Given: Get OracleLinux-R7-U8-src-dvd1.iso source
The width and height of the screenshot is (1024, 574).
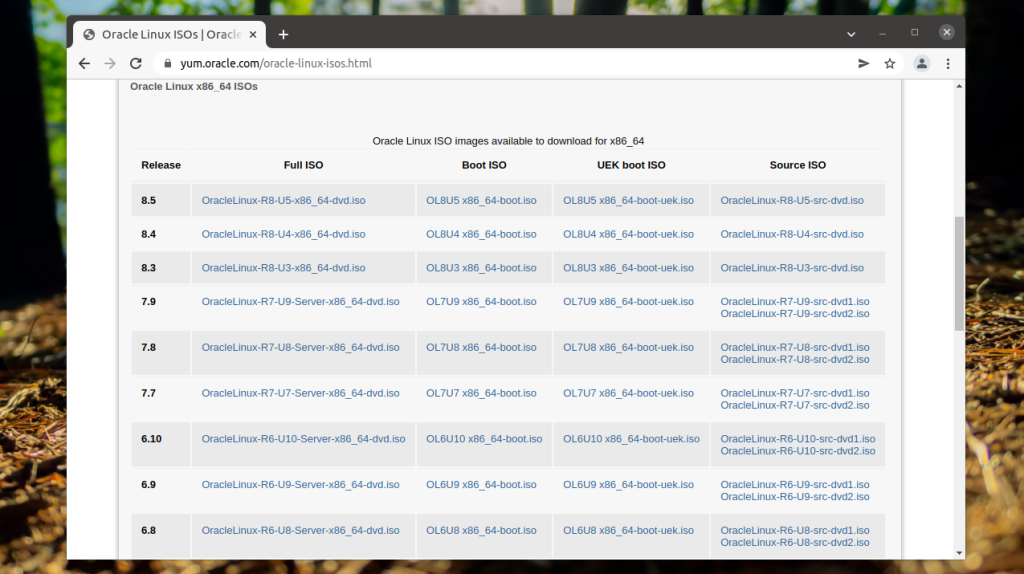Looking at the screenshot, I should (795, 347).
